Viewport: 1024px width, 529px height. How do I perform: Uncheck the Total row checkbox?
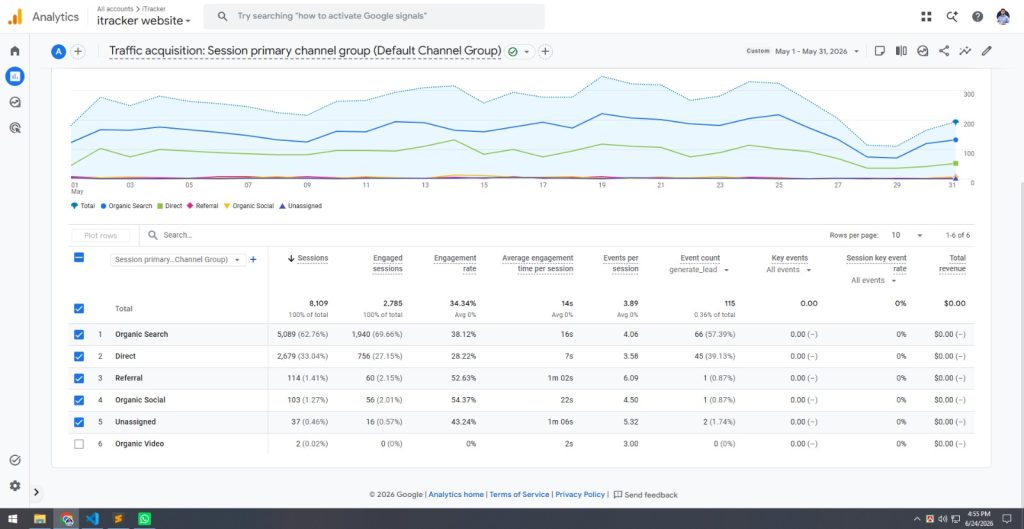coord(78,308)
